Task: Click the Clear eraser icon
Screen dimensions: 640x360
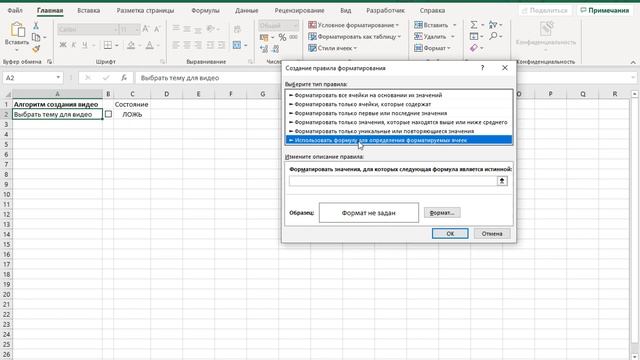Action: [x=473, y=48]
